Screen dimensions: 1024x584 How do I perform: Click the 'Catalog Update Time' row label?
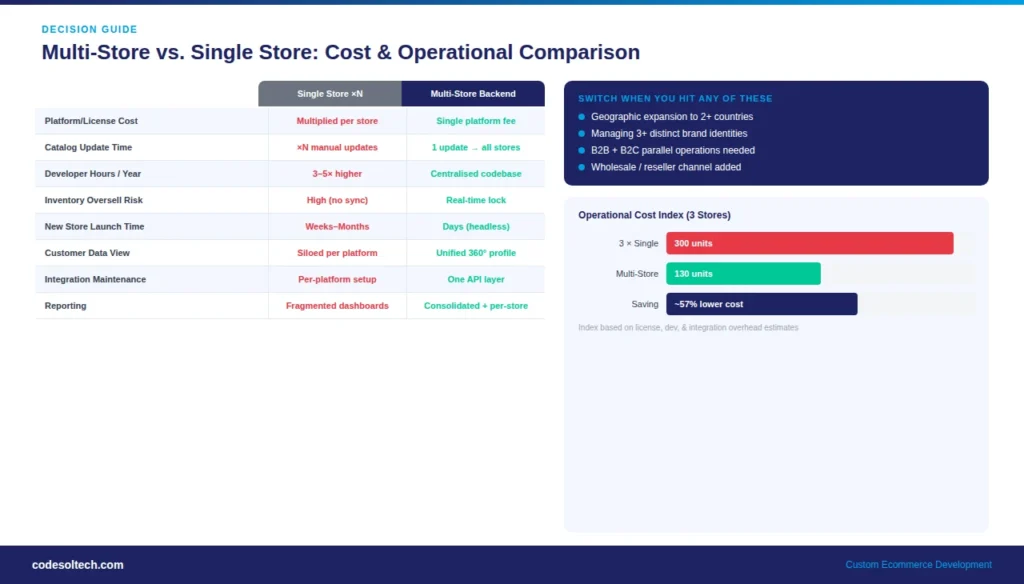click(88, 147)
